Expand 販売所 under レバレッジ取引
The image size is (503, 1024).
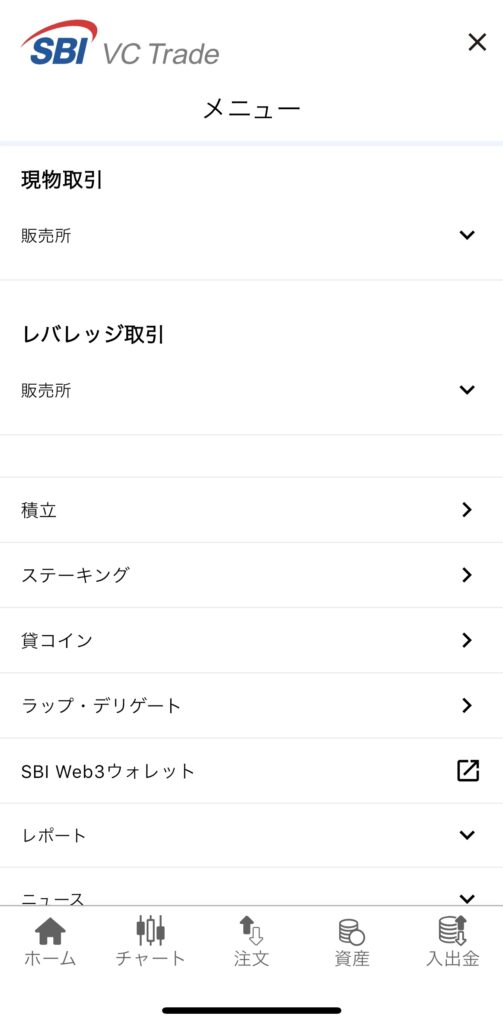click(252, 390)
